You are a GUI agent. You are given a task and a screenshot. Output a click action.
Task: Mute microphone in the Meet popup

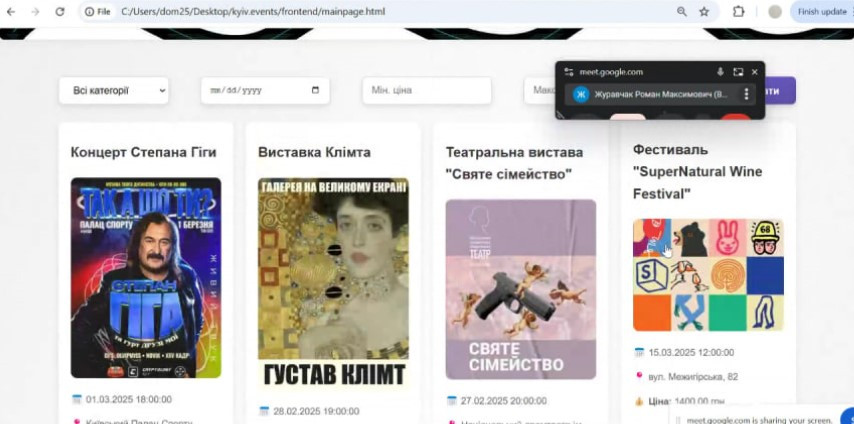tap(721, 72)
